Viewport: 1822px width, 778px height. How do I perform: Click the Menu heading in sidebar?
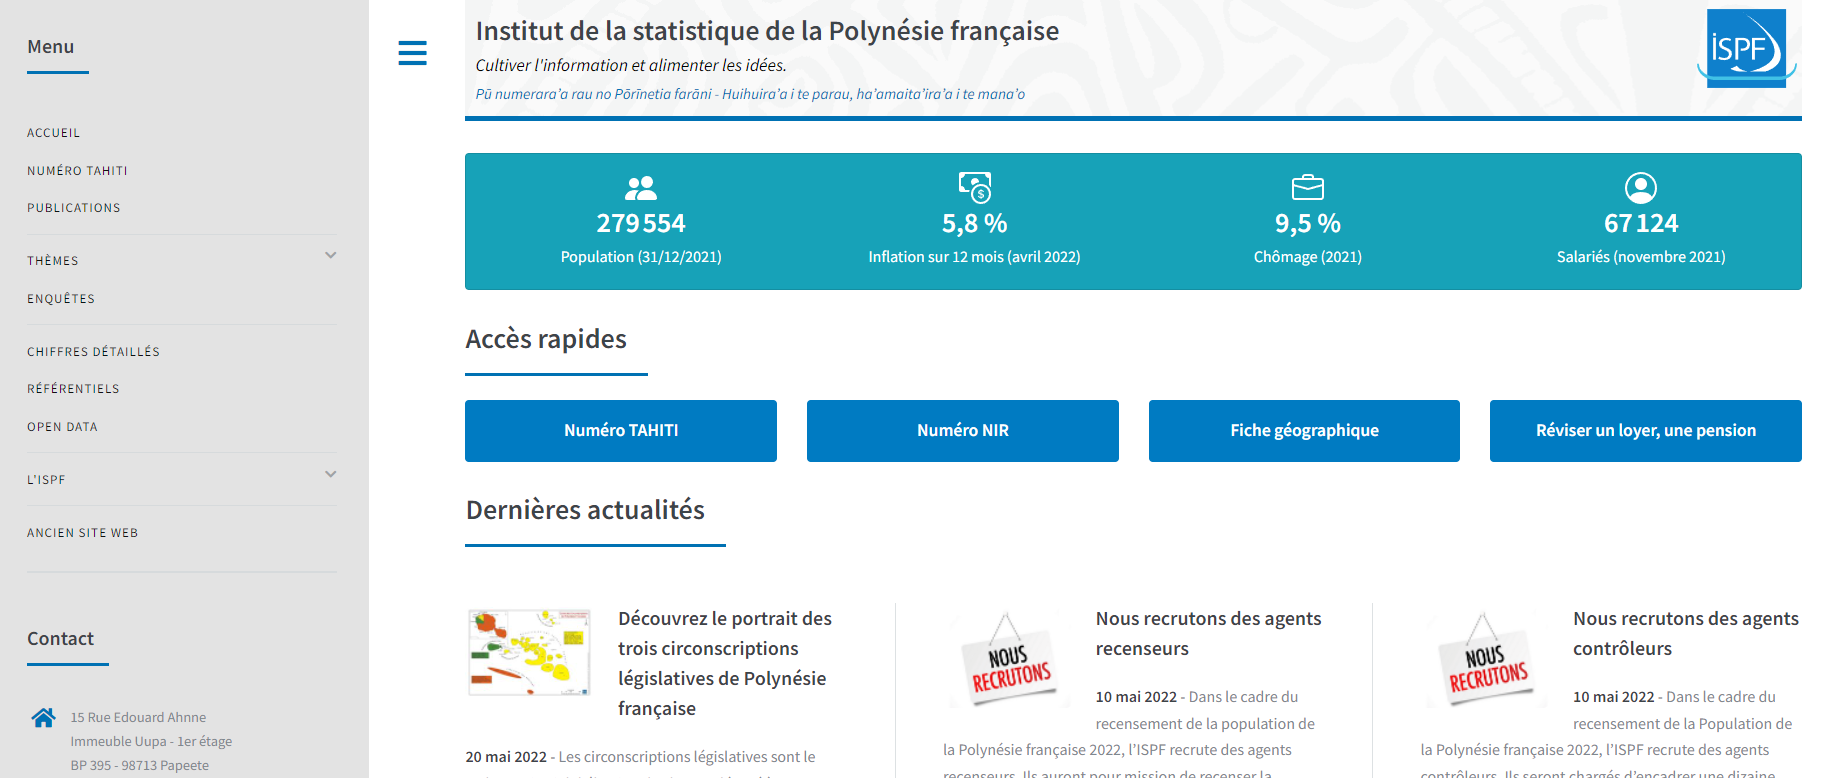coord(51,47)
